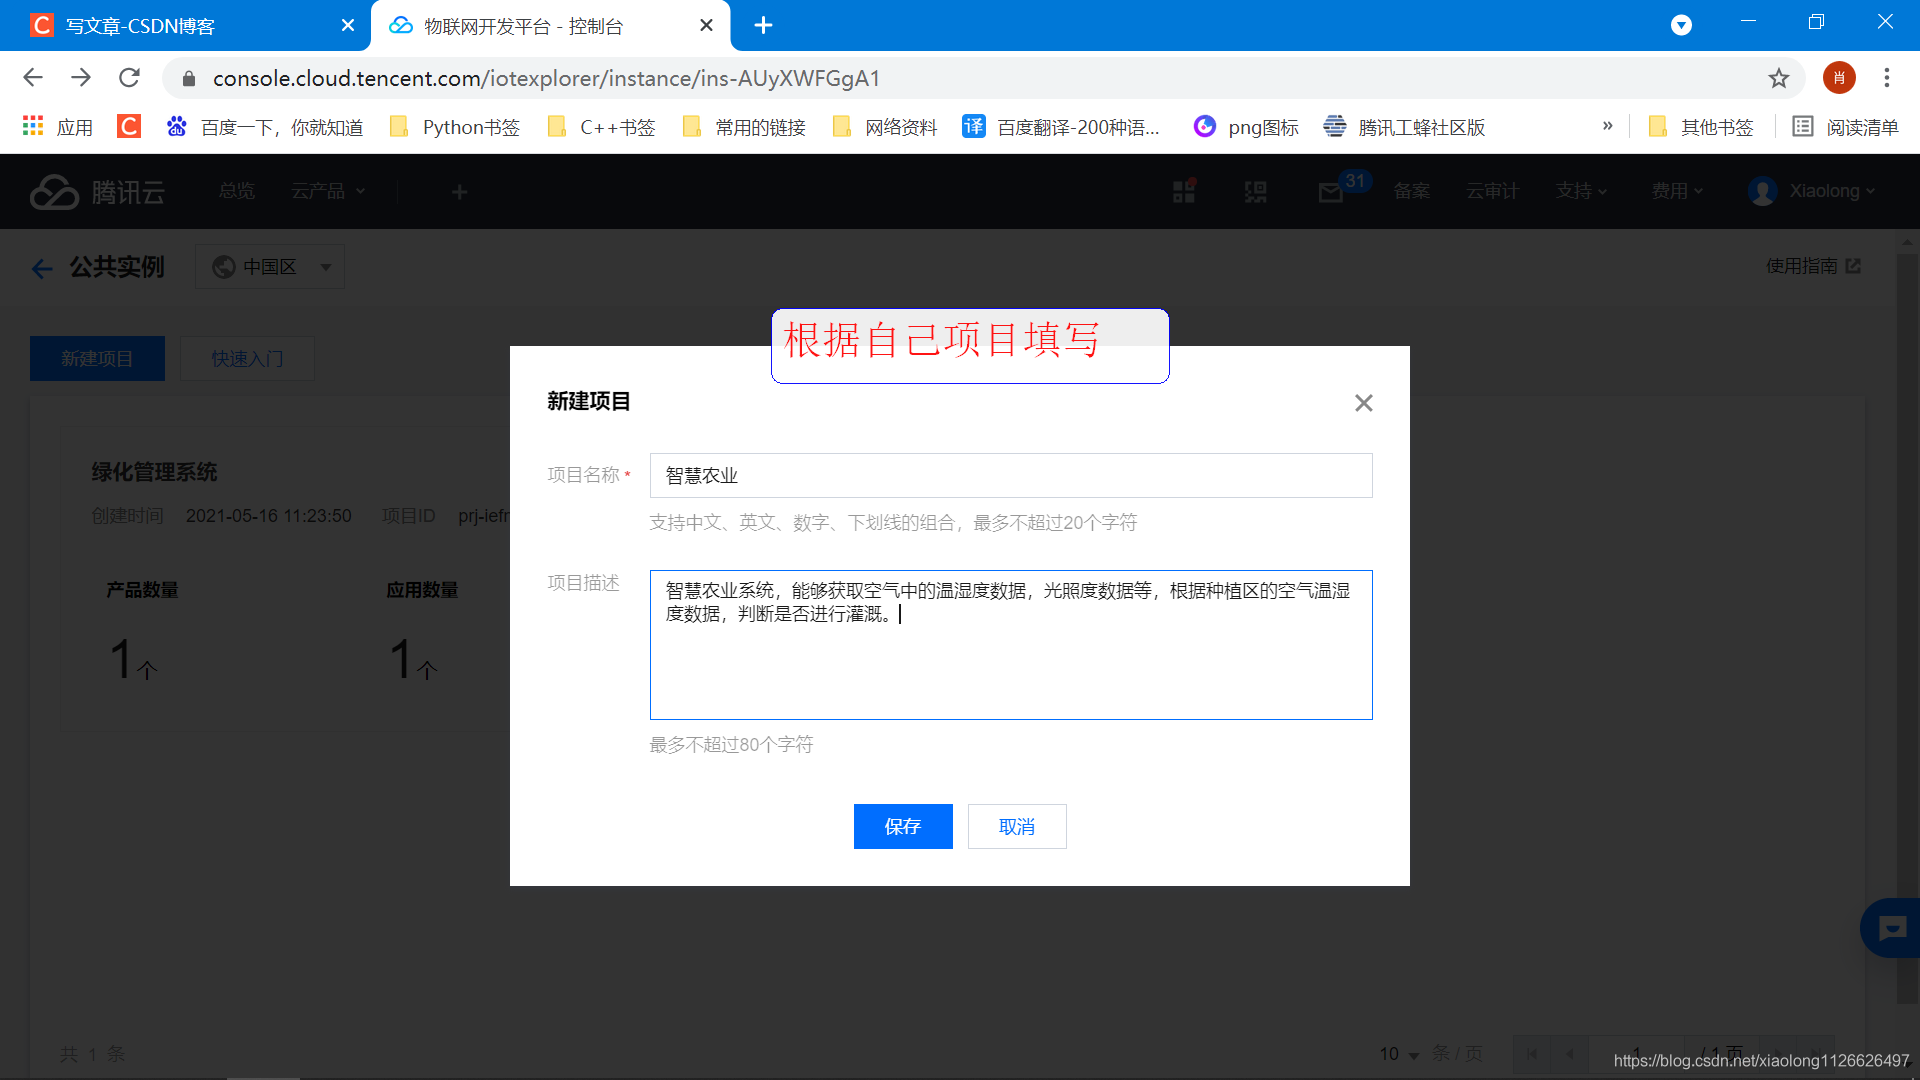Open 百度翻译 bookmark link
Screen dimensions: 1920x1080
[x=1062, y=127]
